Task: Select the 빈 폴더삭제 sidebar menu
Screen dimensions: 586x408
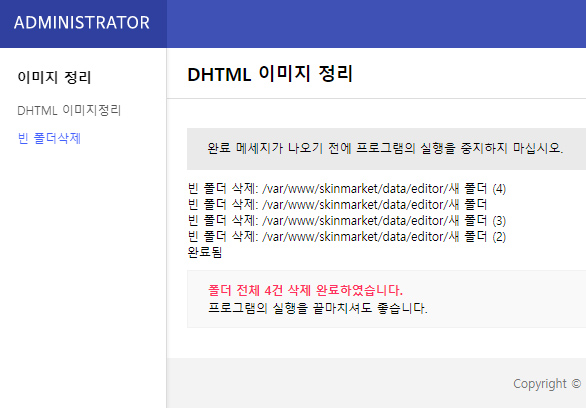Action: [49, 138]
